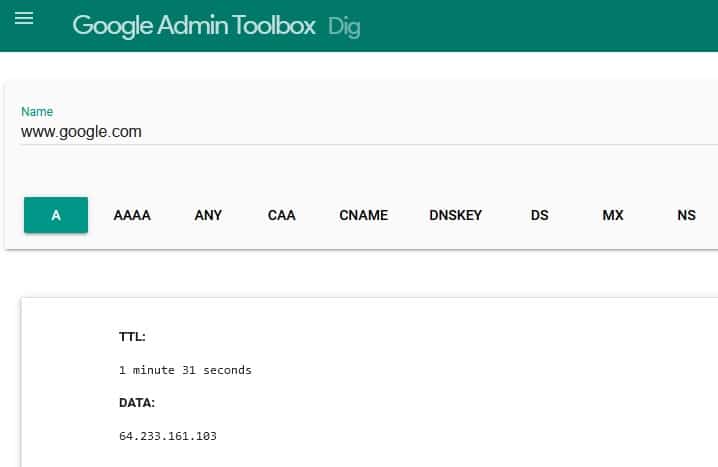Select the AAAA record type
Image resolution: width=718 pixels, height=467 pixels.
[x=132, y=215]
